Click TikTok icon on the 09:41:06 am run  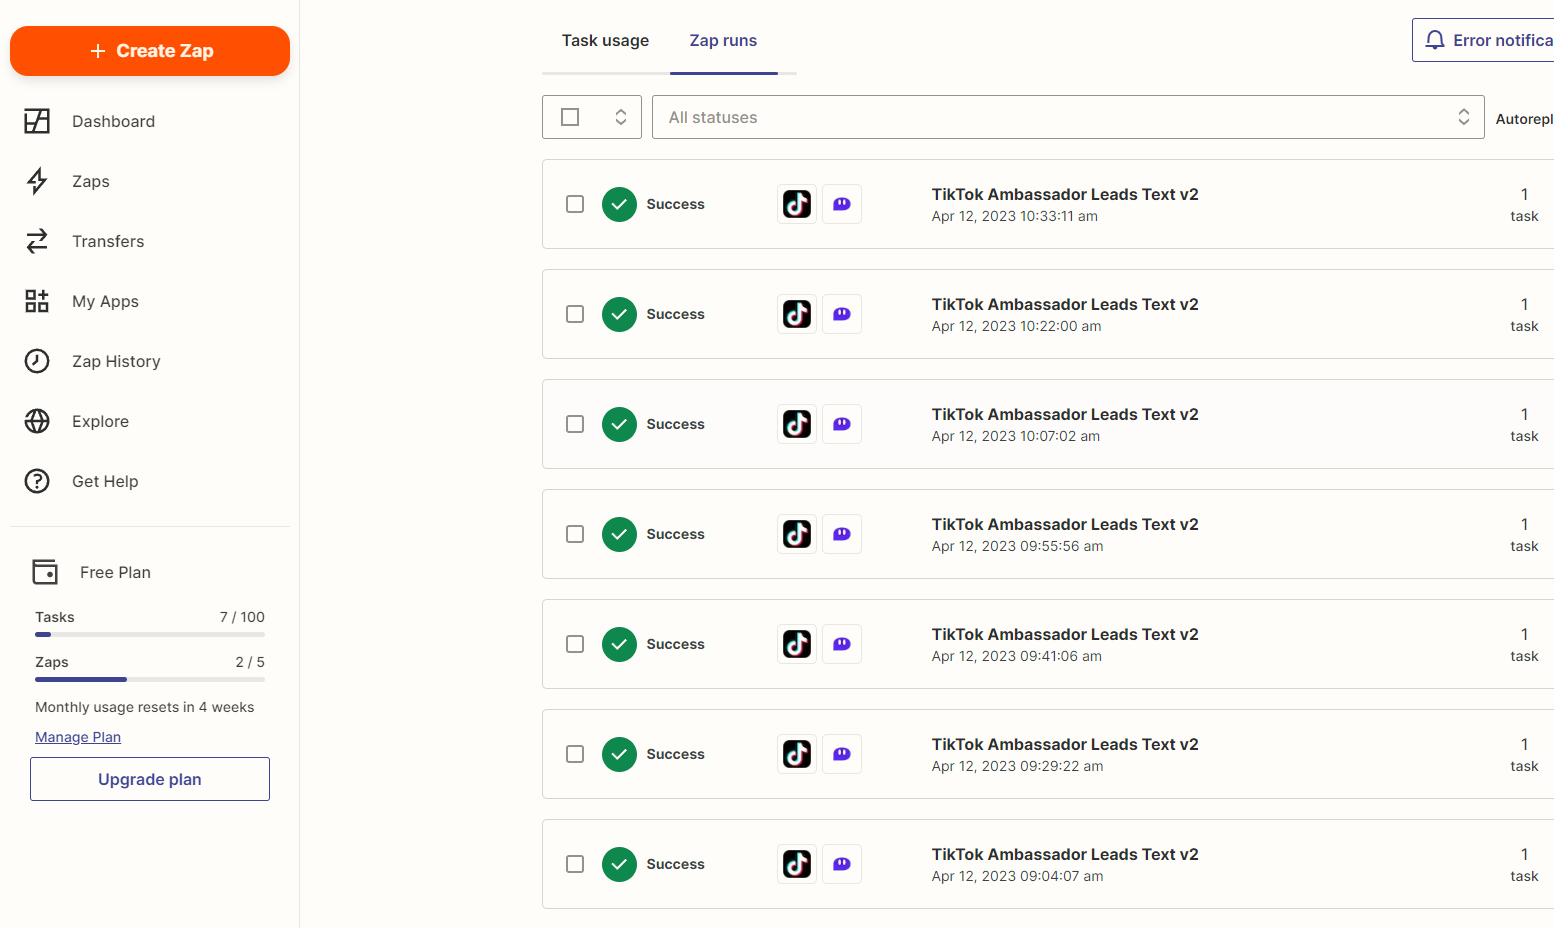[x=797, y=644]
